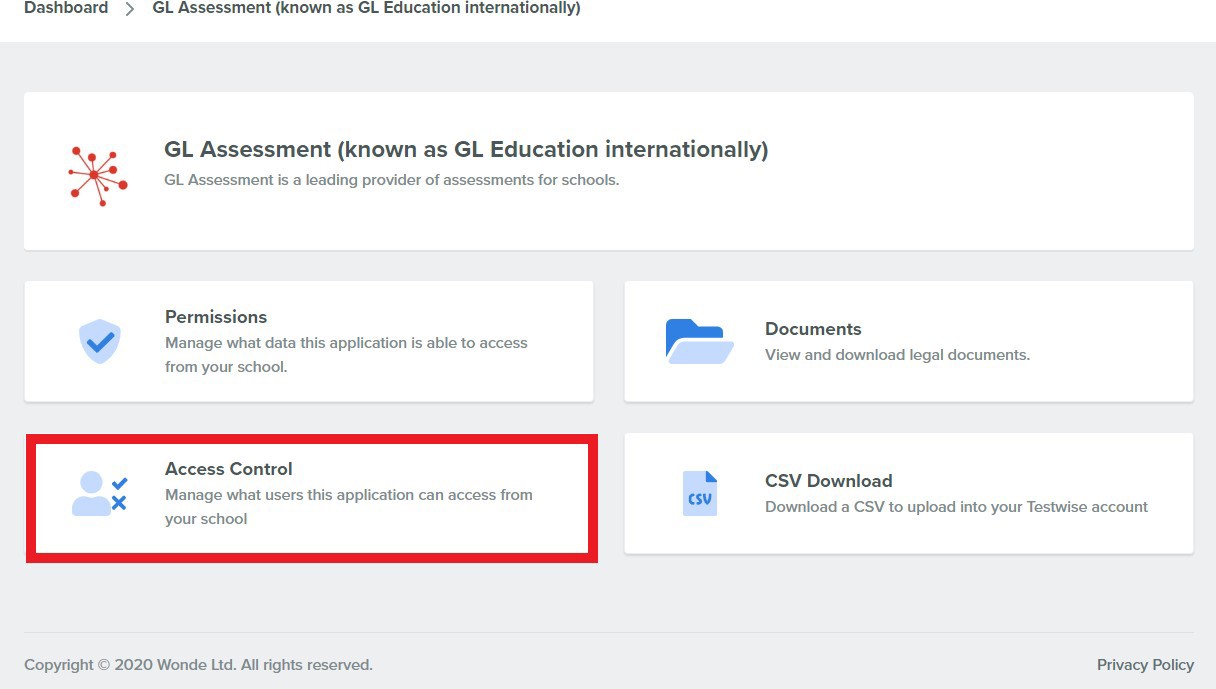Image resolution: width=1216 pixels, height=689 pixels.
Task: Click the Permissions shield checkmark icon
Action: (x=100, y=341)
